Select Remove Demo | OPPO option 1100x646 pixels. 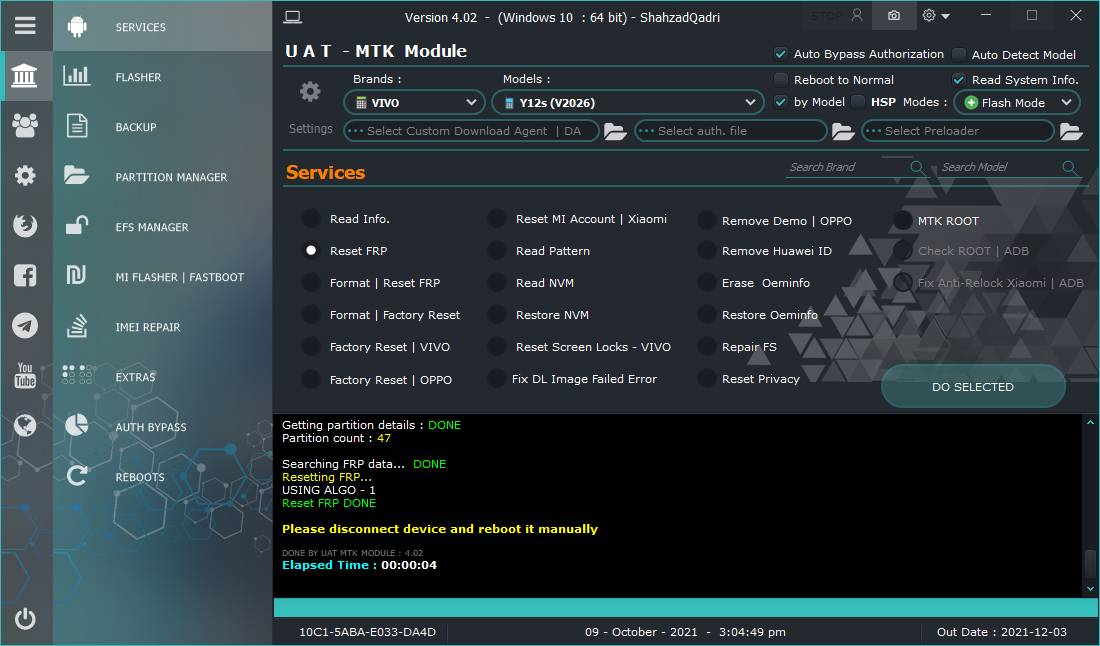tap(706, 220)
